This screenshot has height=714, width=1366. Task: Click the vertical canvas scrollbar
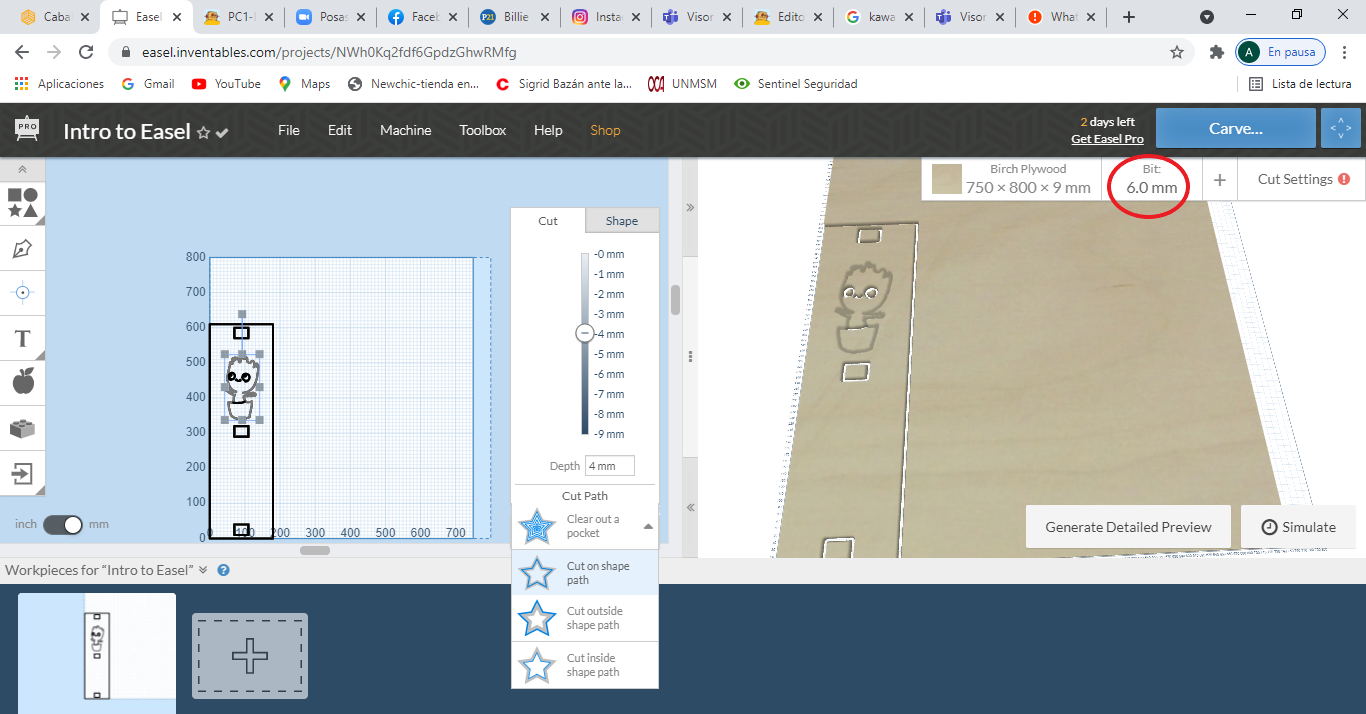675,300
